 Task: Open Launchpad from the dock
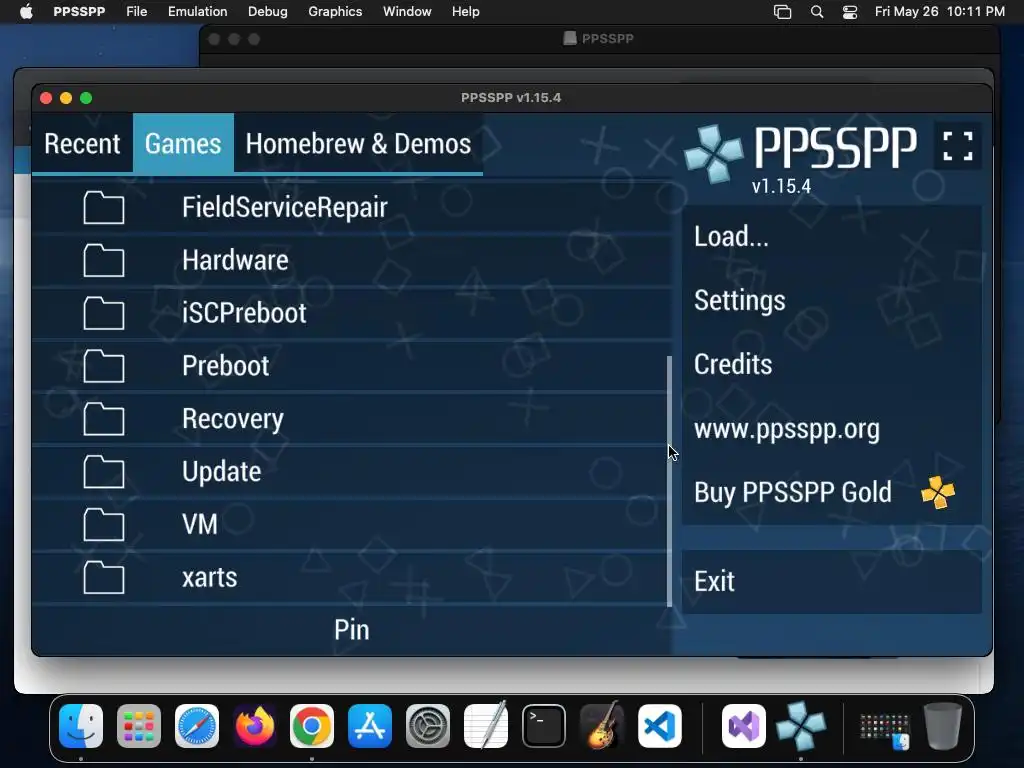coord(139,726)
